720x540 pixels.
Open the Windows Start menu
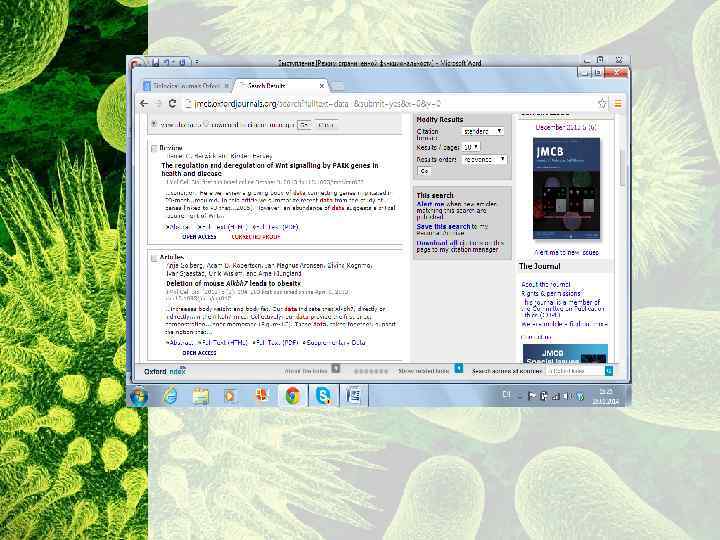pyautogui.click(x=139, y=396)
